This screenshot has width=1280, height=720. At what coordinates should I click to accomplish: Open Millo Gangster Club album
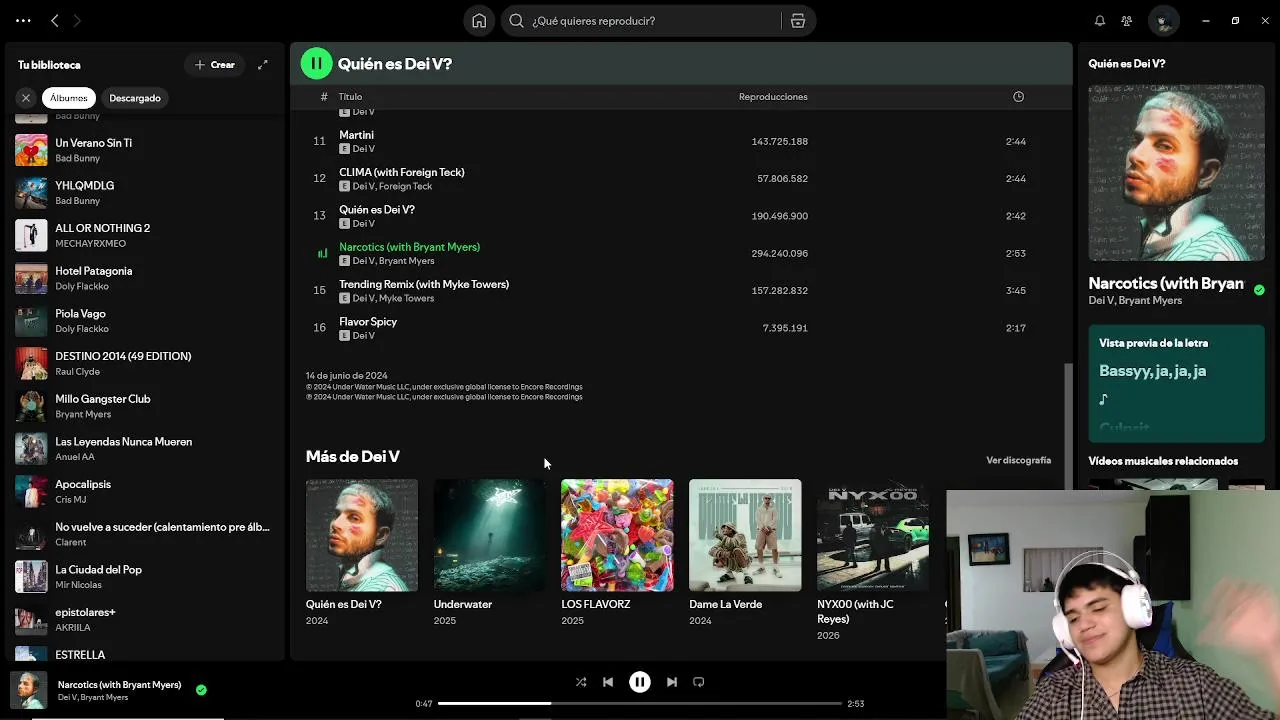[x=146, y=406]
